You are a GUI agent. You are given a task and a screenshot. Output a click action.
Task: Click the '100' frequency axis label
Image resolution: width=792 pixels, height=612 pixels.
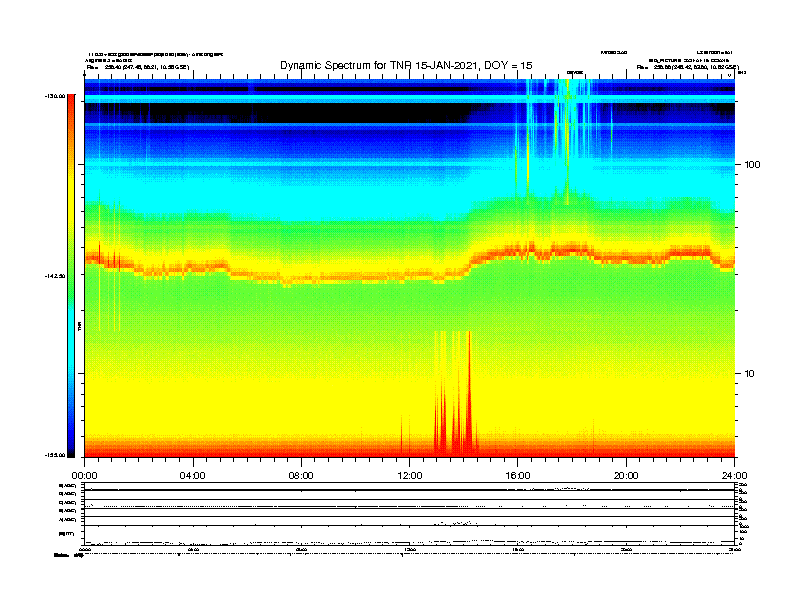pos(752,165)
